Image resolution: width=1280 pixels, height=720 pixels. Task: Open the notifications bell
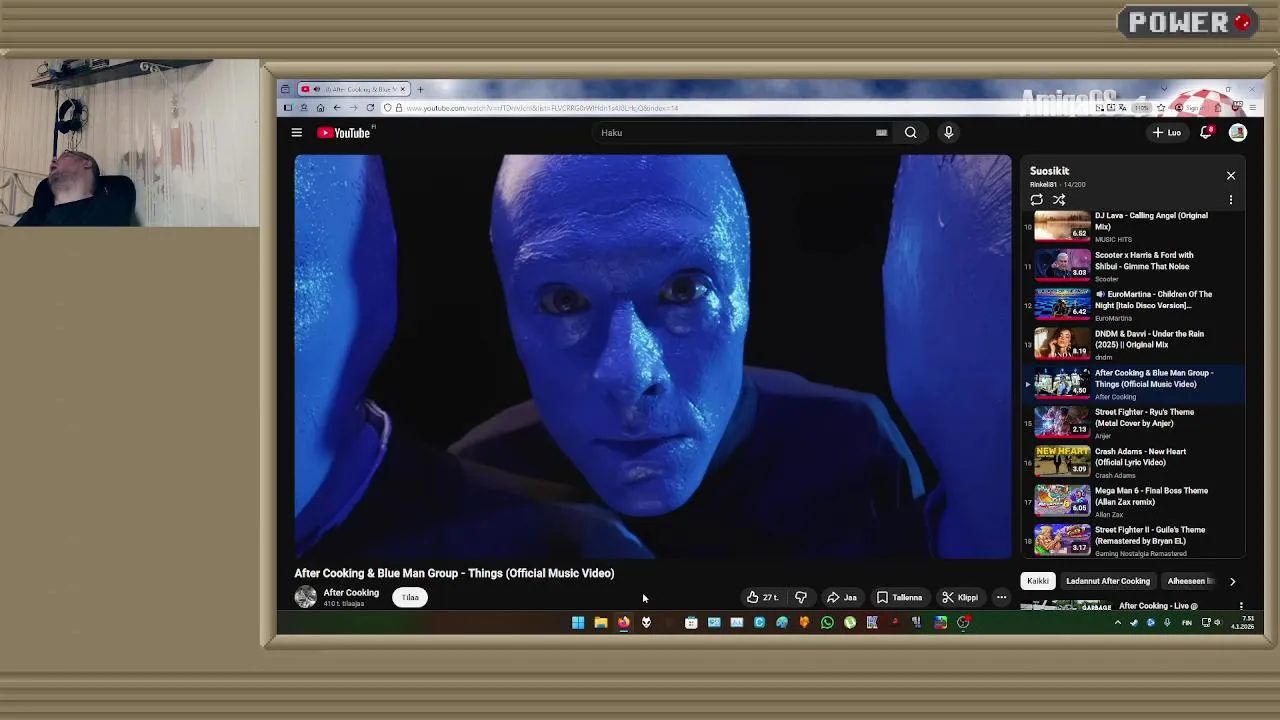1206,132
